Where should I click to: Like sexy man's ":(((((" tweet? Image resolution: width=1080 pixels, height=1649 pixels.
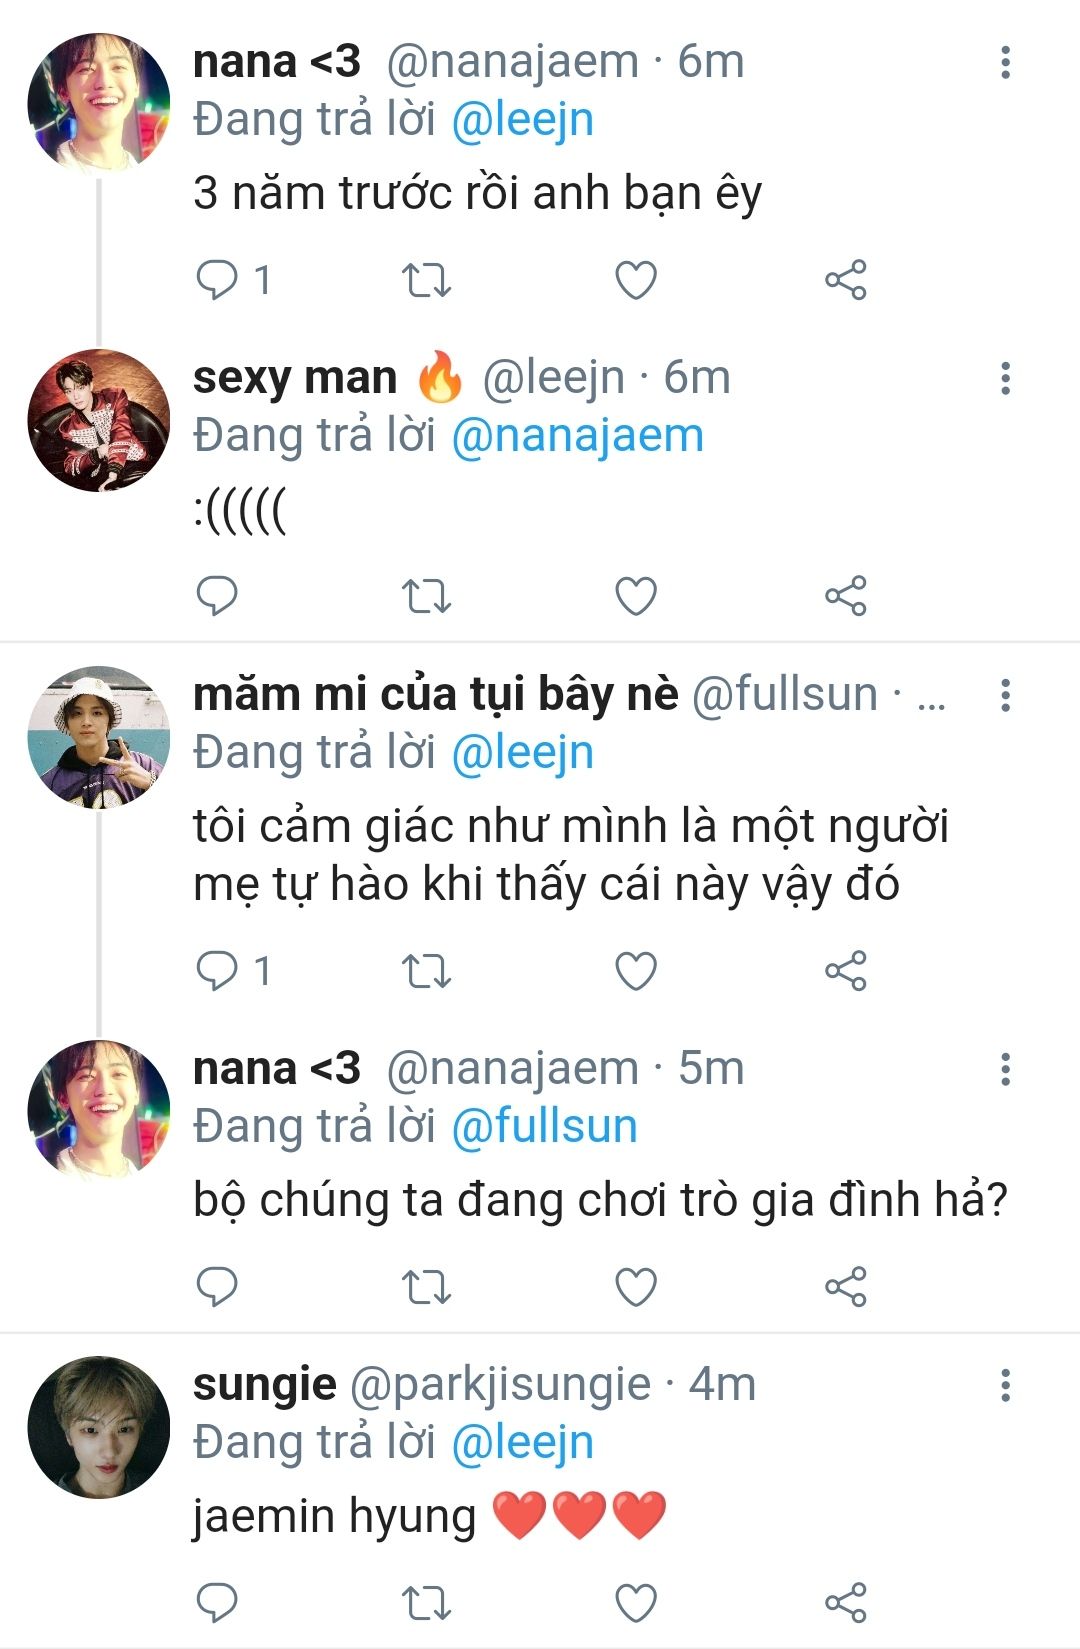(636, 596)
